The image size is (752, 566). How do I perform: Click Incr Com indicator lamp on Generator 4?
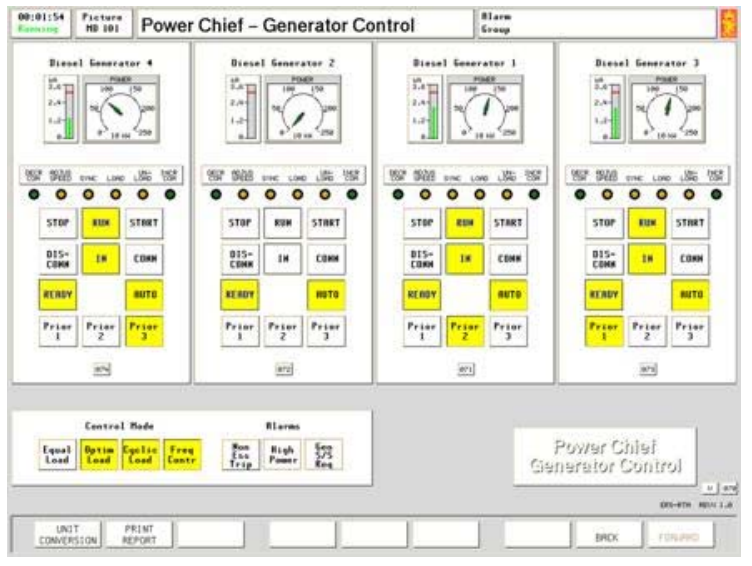169,193
